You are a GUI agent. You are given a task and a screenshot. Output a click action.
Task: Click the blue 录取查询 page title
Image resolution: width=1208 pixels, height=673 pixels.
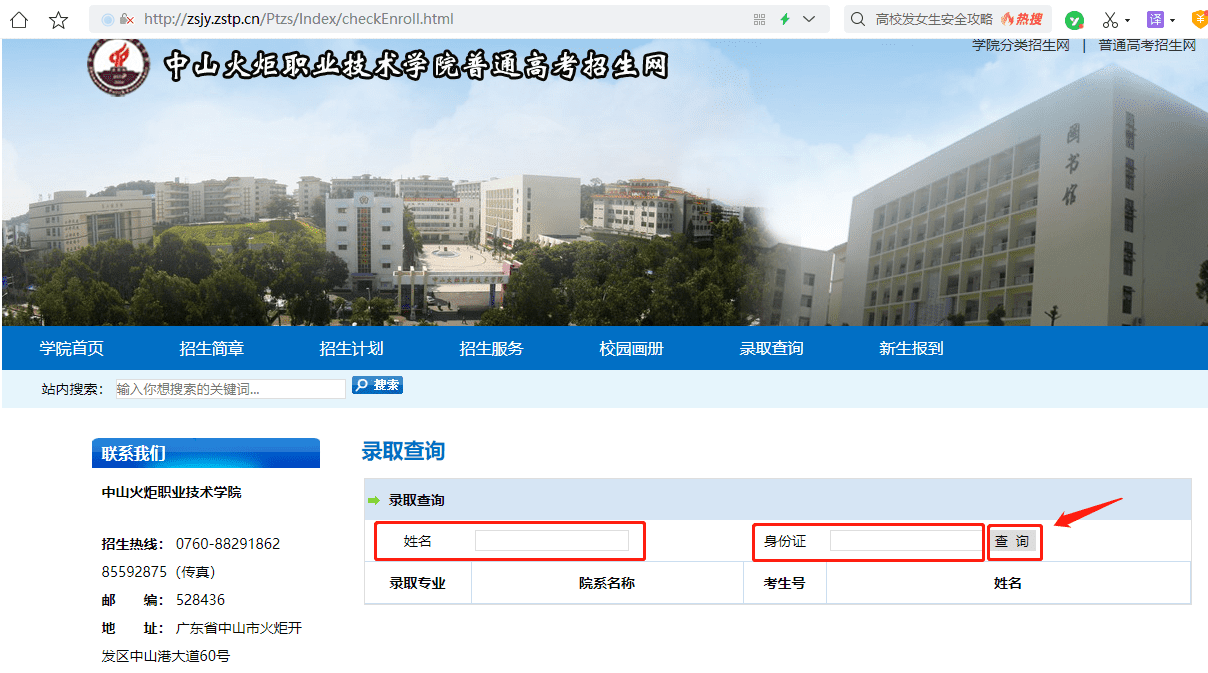403,452
